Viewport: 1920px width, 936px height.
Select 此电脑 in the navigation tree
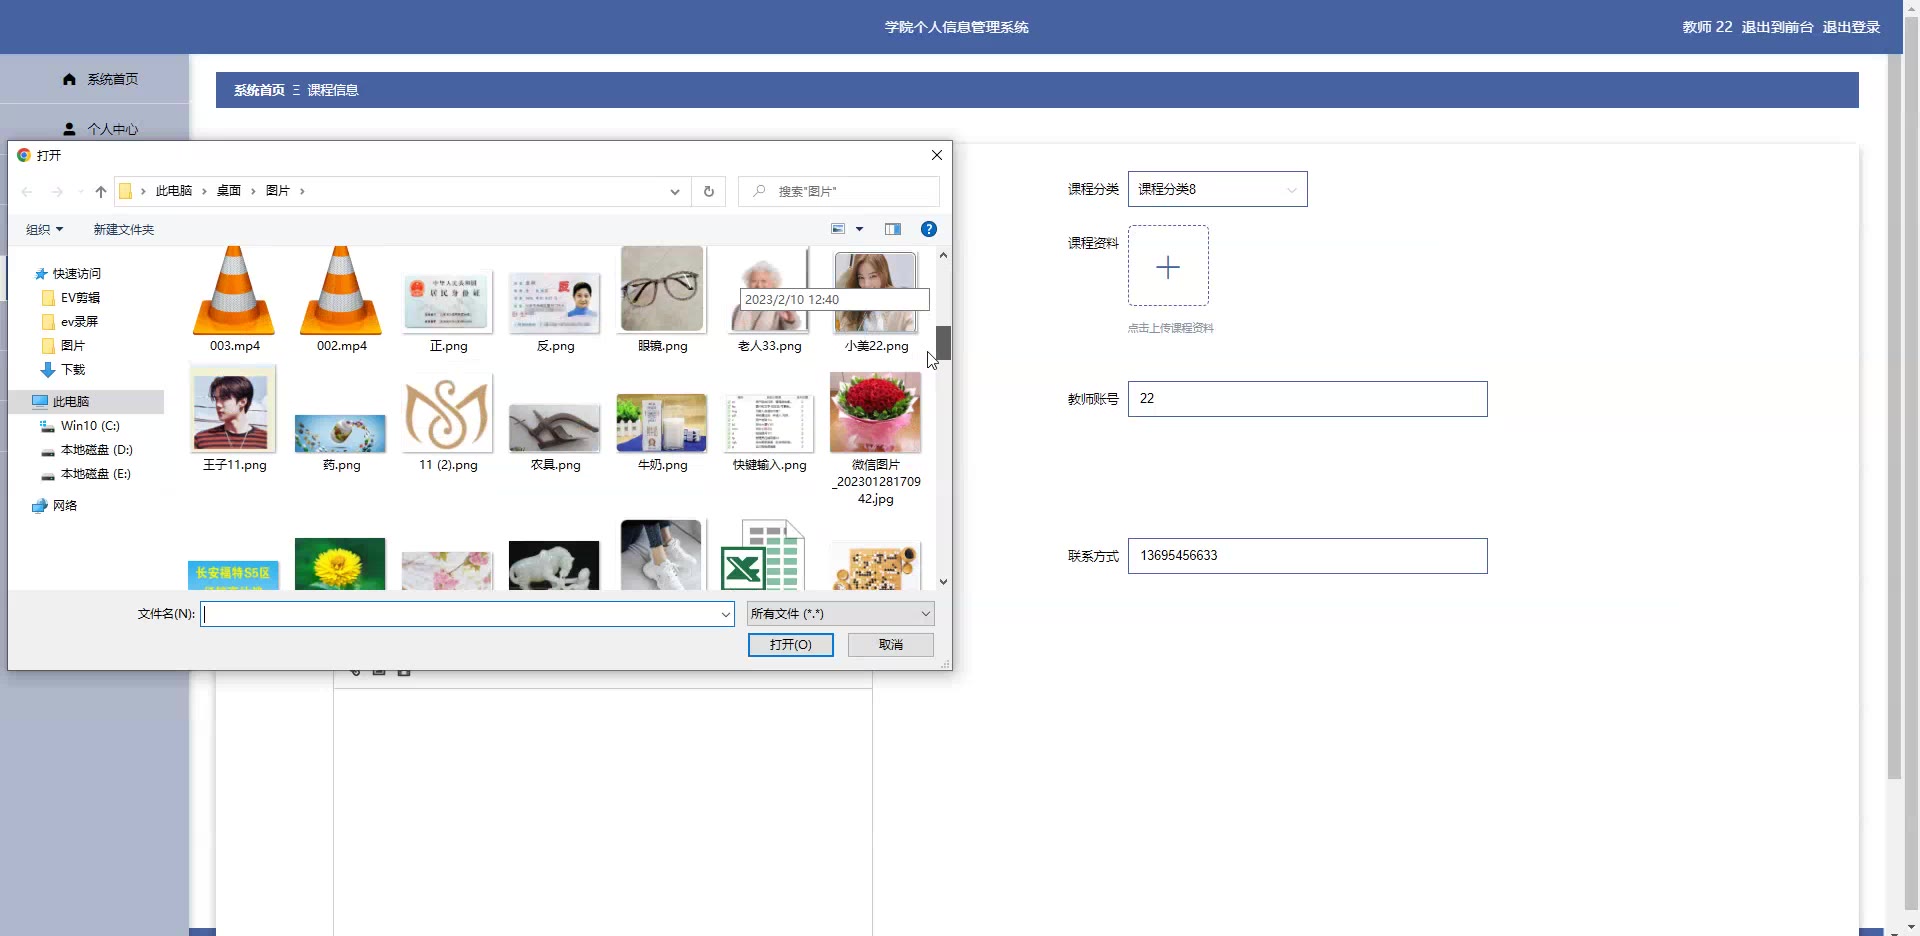(x=71, y=401)
